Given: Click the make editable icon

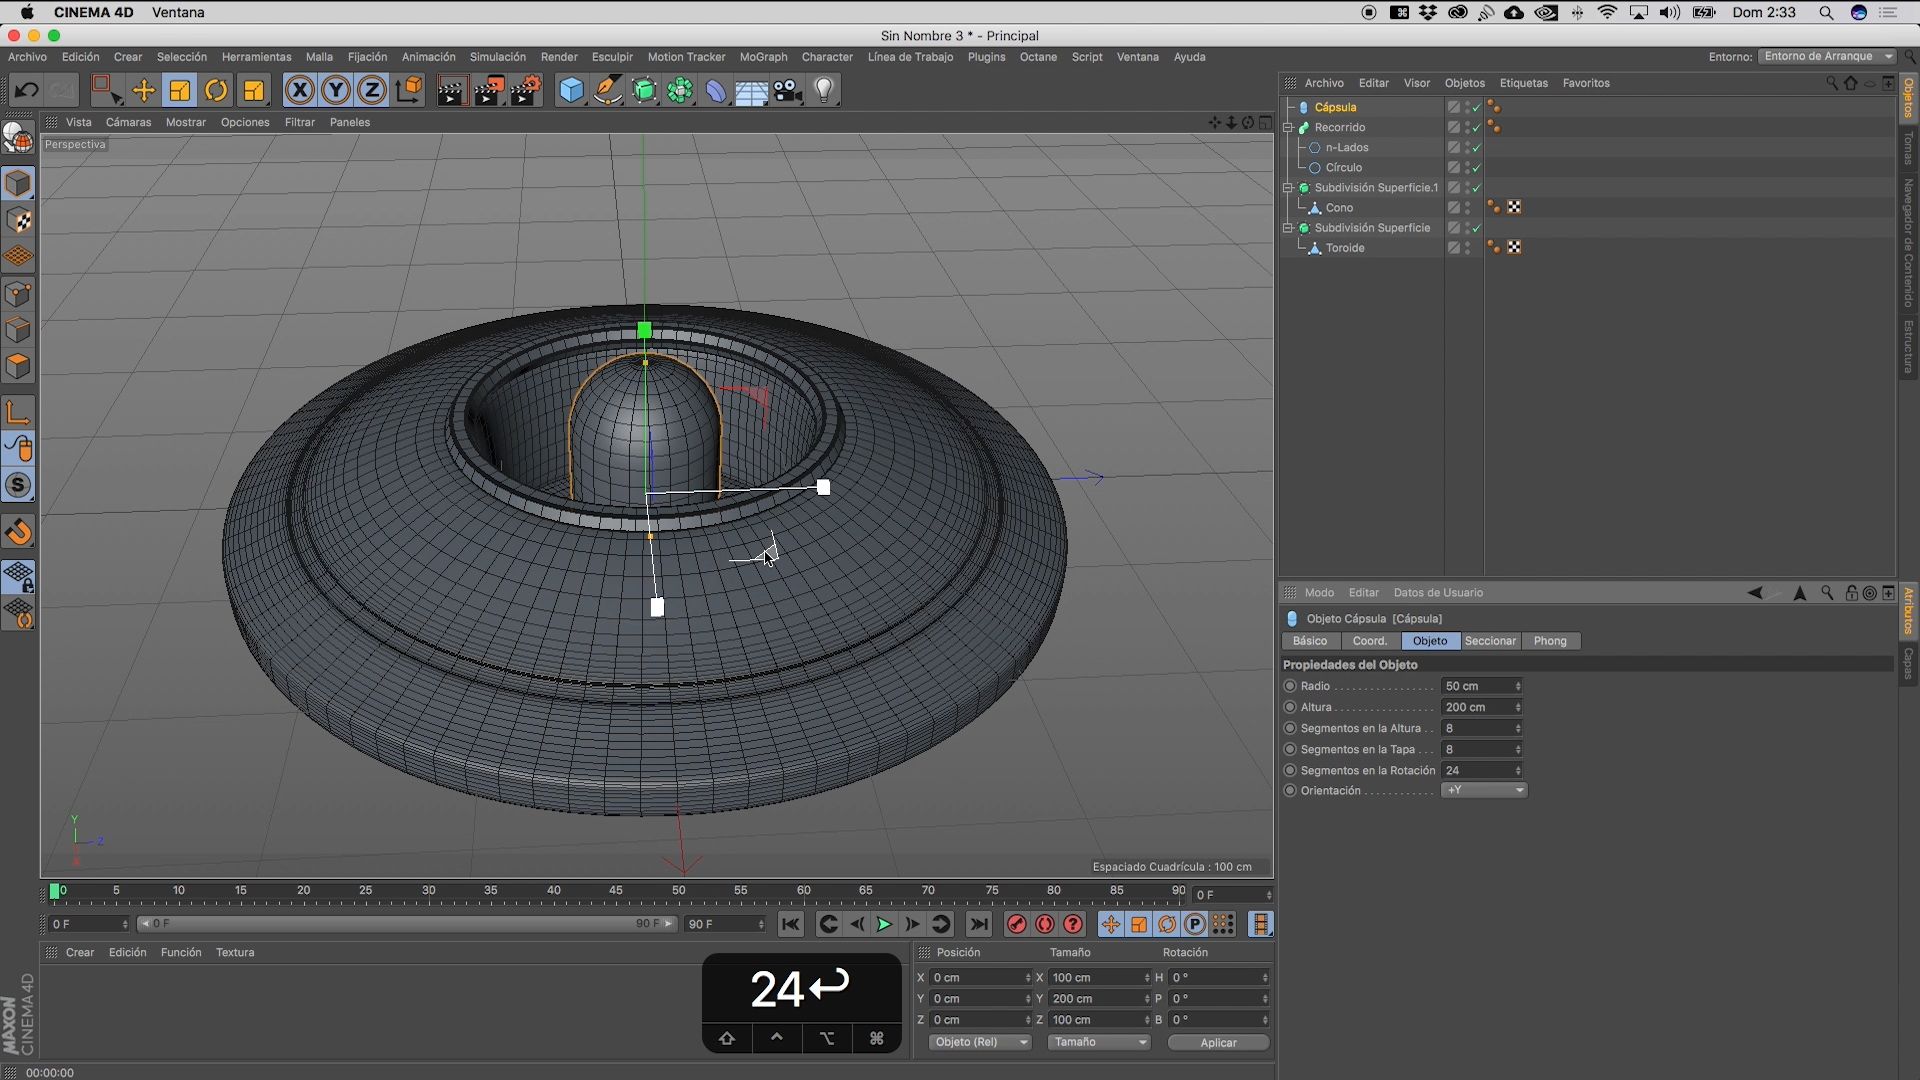Looking at the screenshot, I should pyautogui.click(x=18, y=138).
